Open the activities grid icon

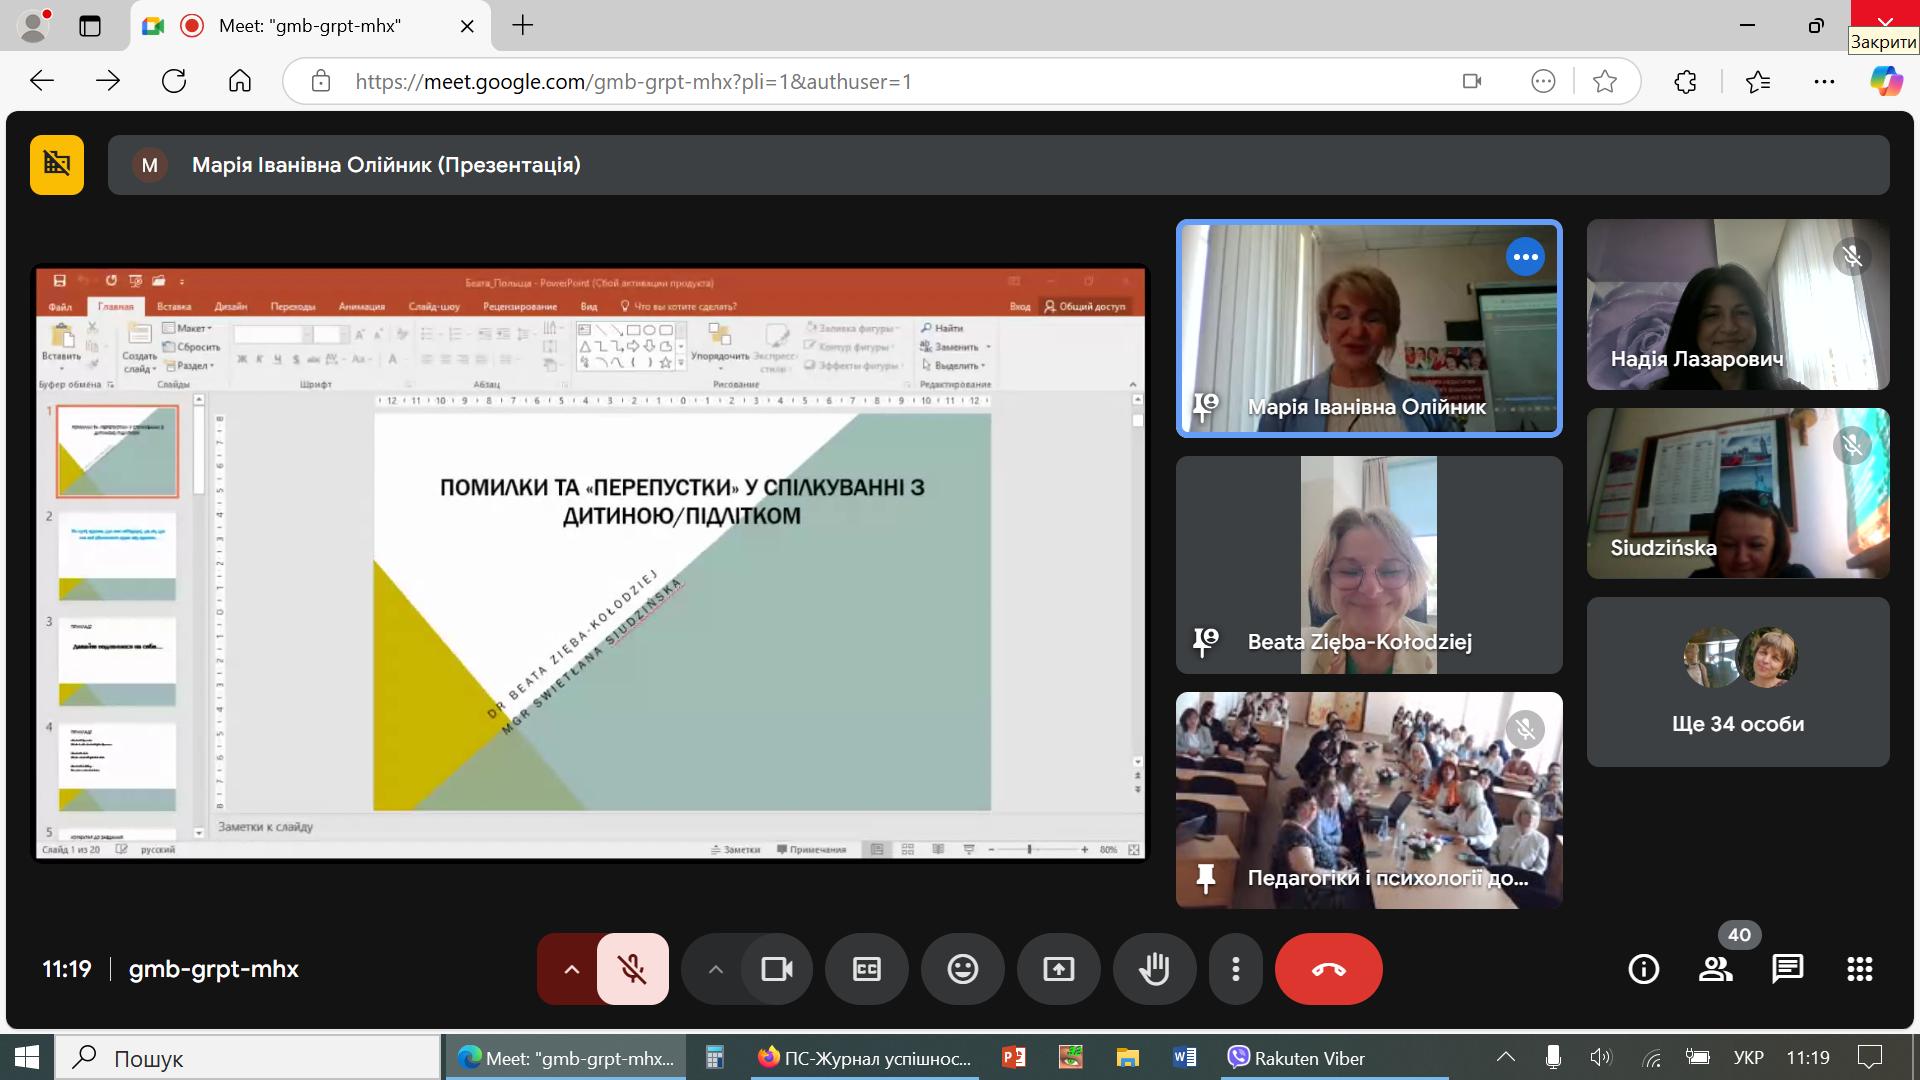(x=1859, y=969)
